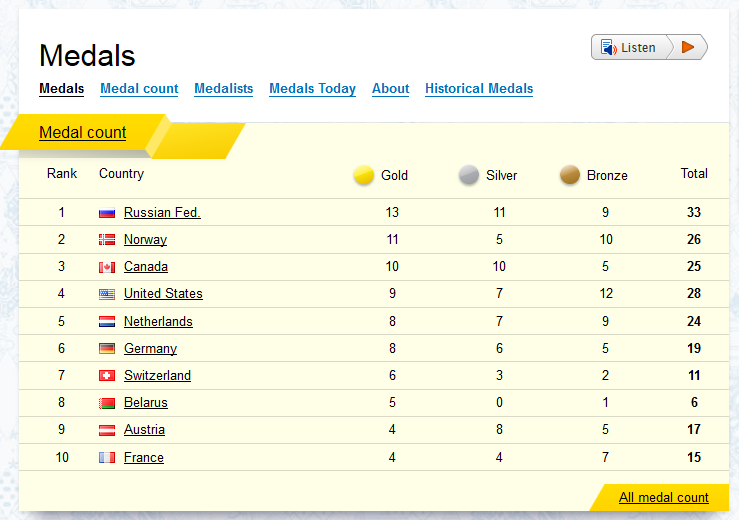
Task: Click the bronze medal icon
Action: point(570,175)
